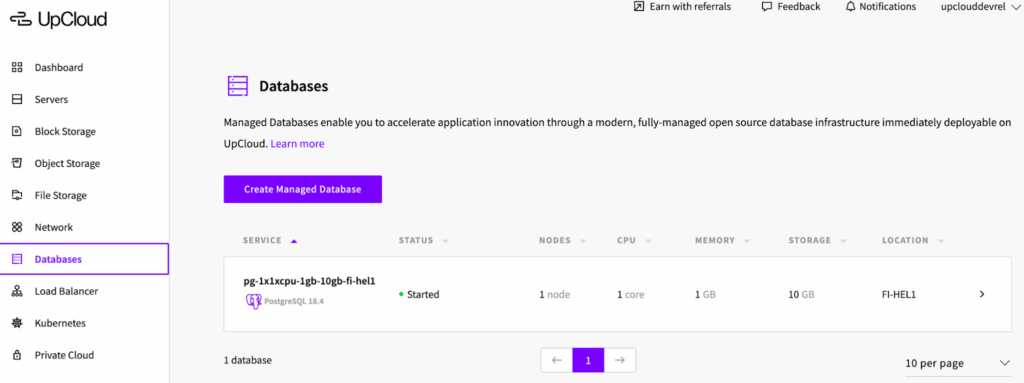This screenshot has width=1024, height=383.
Task: Open the 10 per page dropdown
Action: coord(957,363)
